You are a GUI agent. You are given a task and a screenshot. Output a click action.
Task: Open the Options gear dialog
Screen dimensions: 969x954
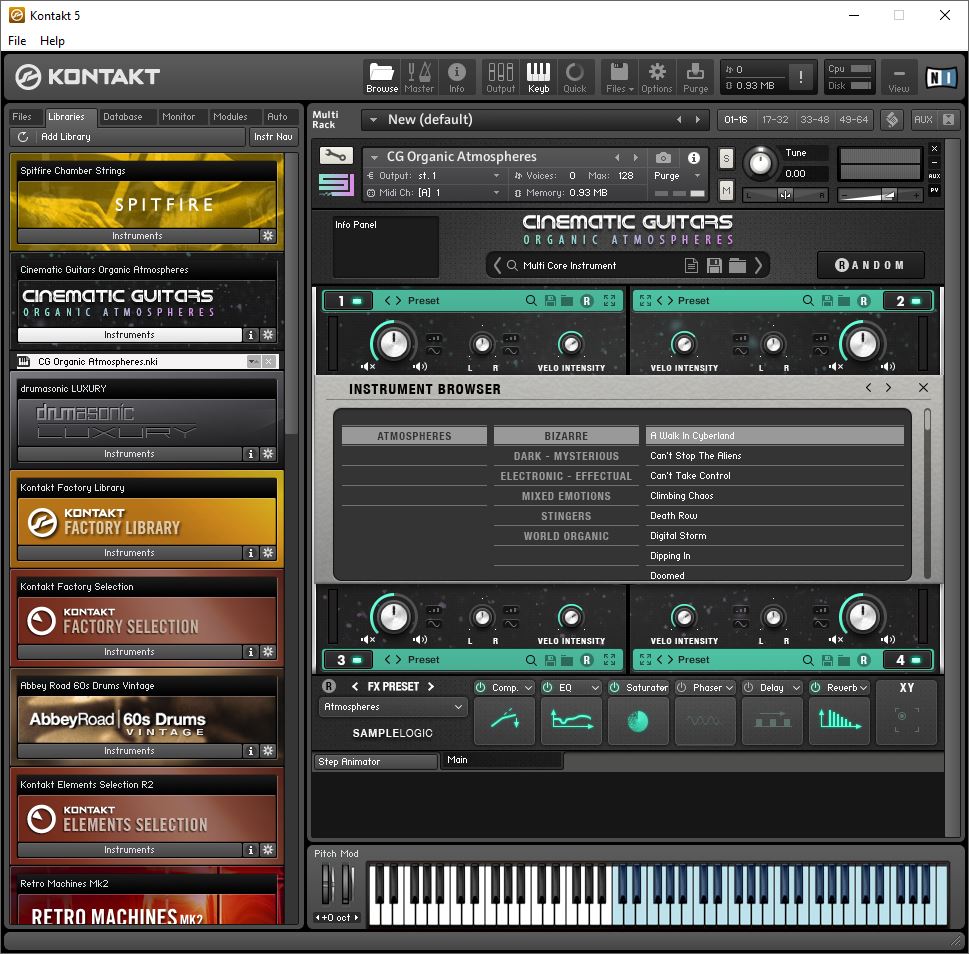656,77
